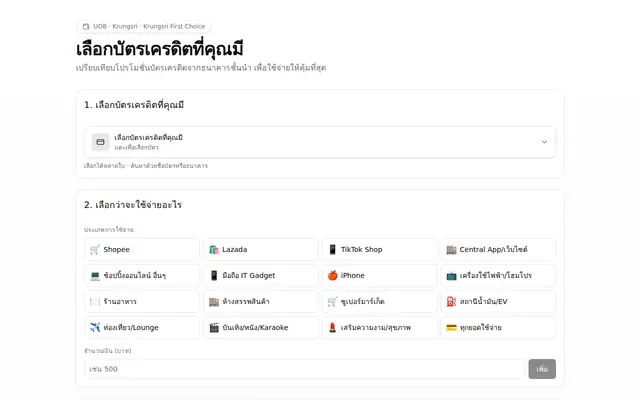The width and height of the screenshot is (640, 400).
Task: Click the UOB · Krungsri · Krungsri First Choice badge
Action: 144,27
